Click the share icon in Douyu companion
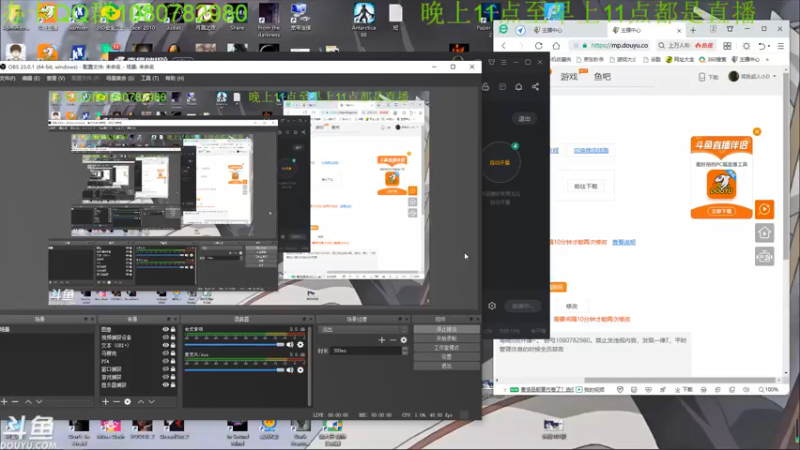The height and width of the screenshot is (450, 800). click(535, 87)
